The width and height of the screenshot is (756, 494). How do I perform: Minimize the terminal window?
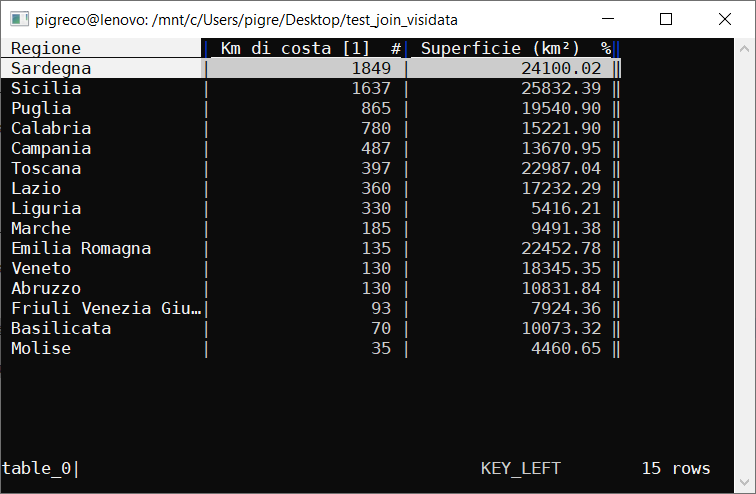point(619,19)
